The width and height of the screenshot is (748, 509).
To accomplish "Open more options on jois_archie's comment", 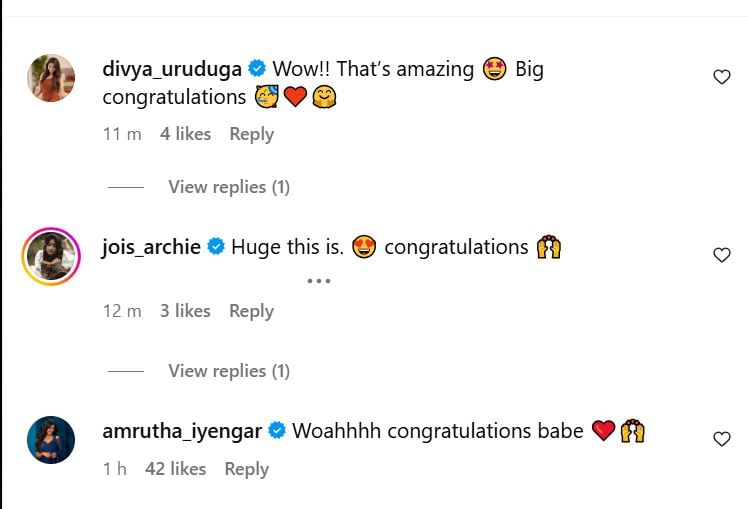I will click(x=318, y=281).
